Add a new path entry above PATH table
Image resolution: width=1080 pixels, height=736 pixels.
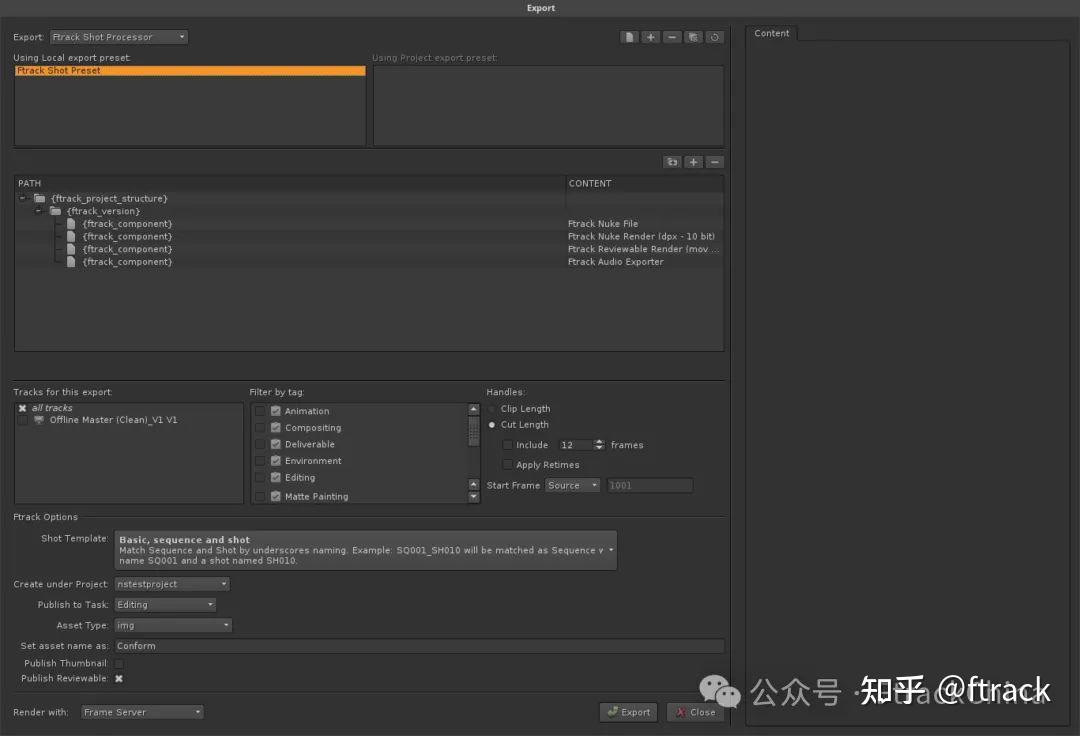(x=693, y=161)
